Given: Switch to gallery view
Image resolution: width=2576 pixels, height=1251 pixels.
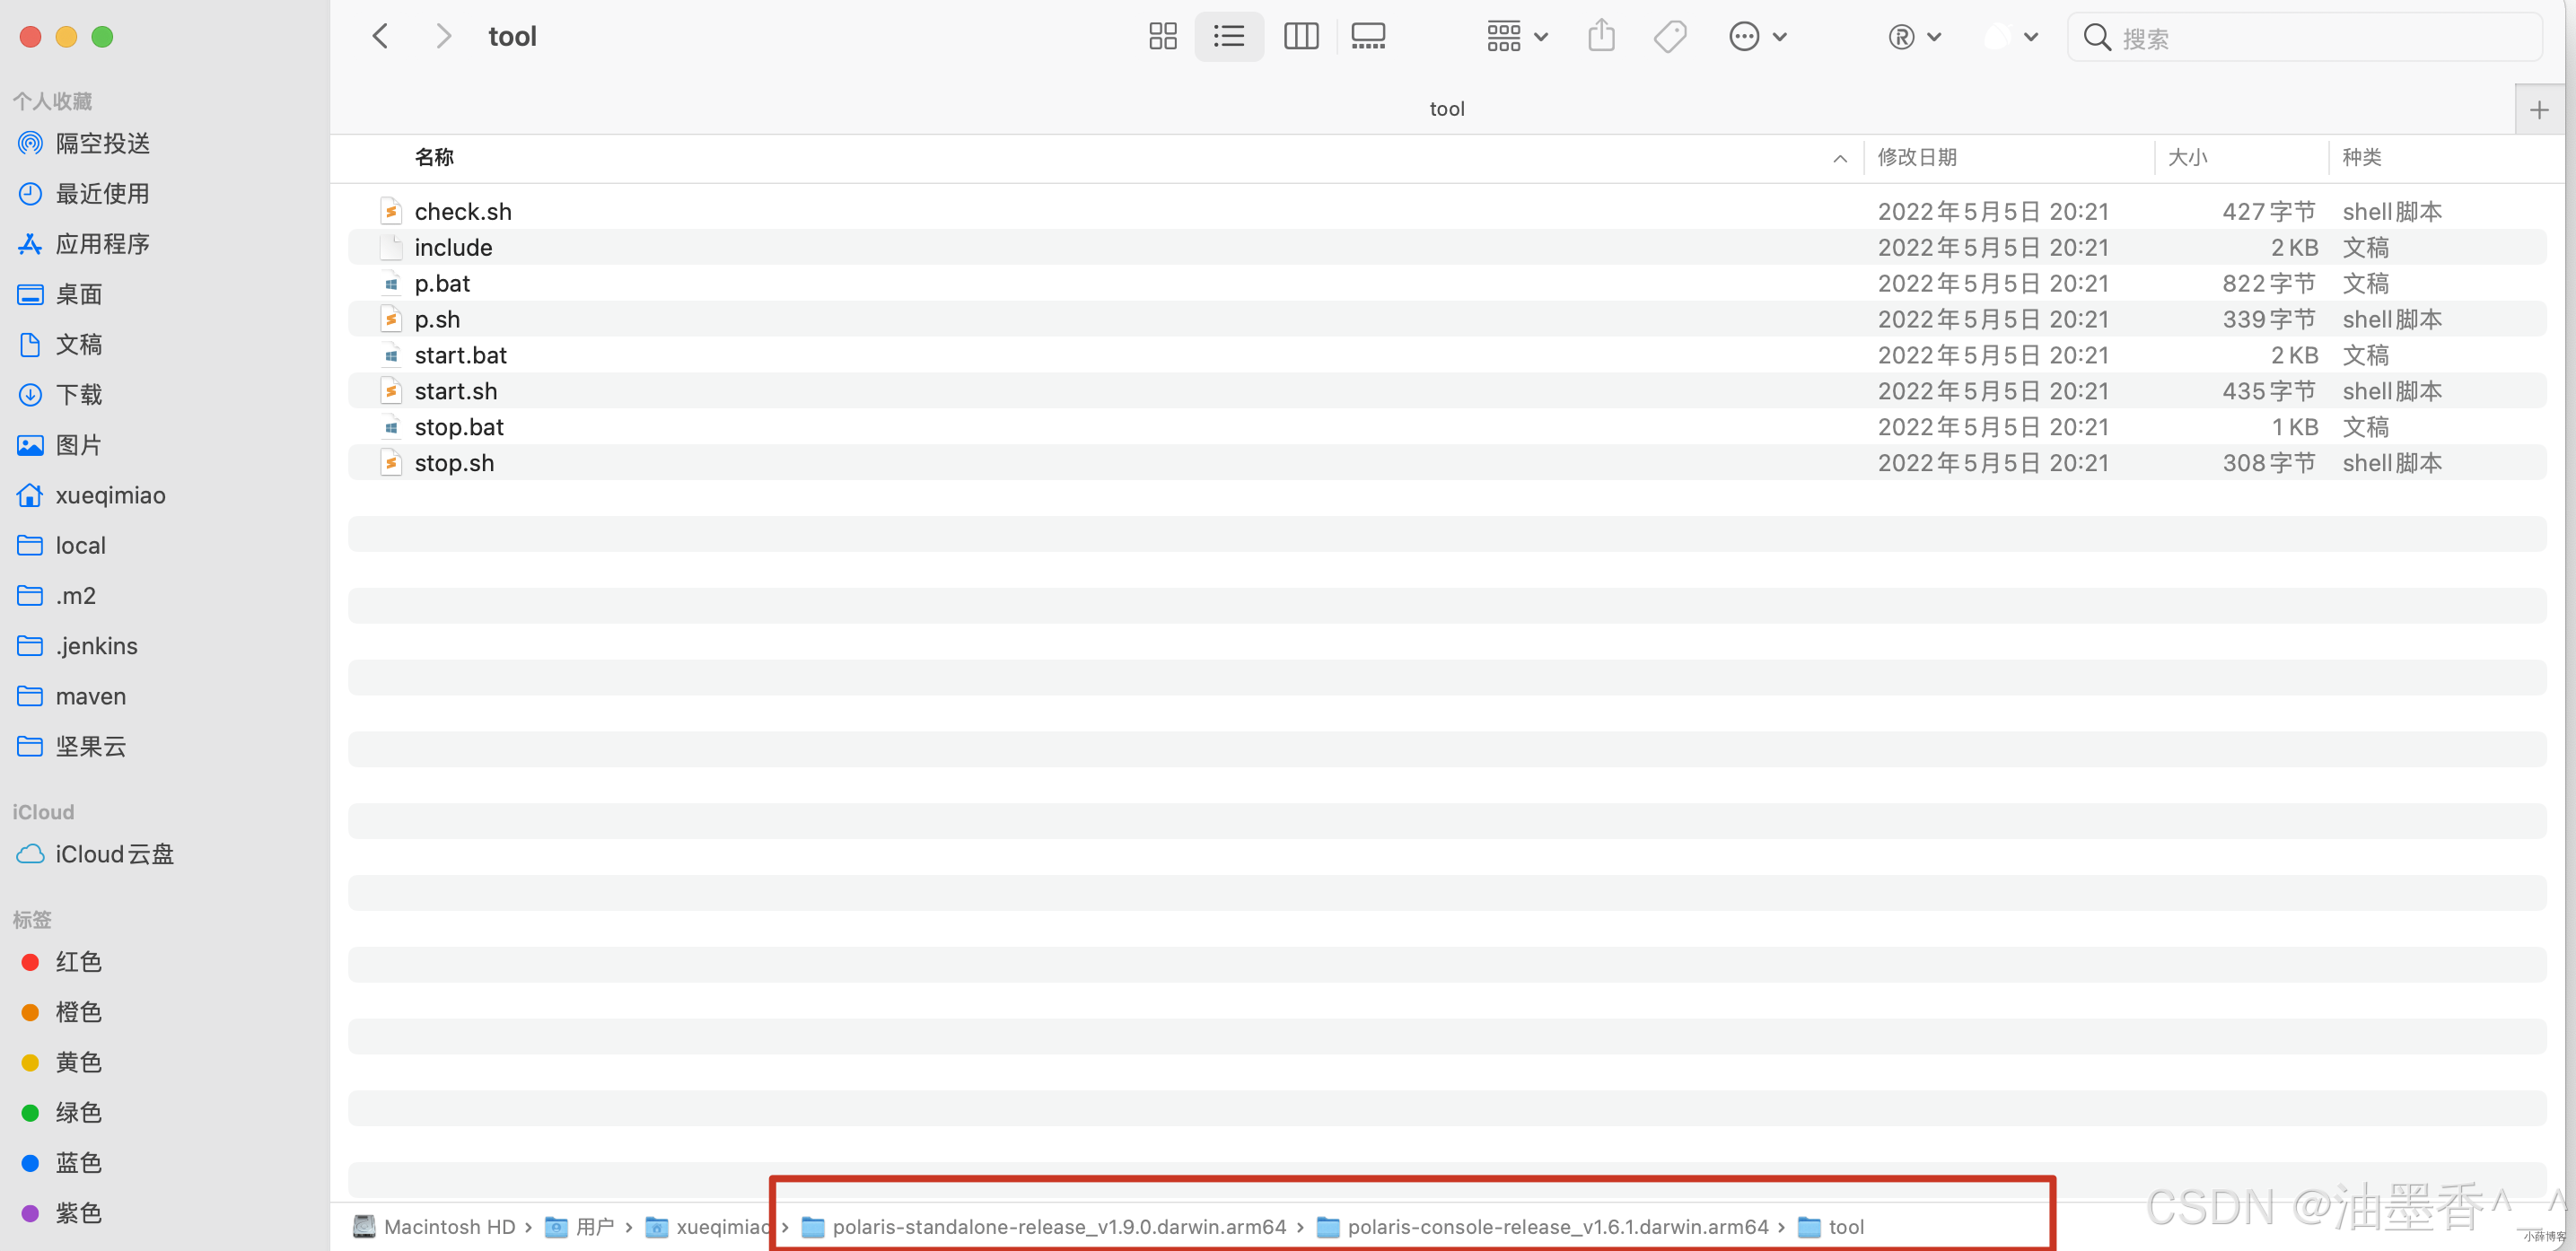Looking at the screenshot, I should pyautogui.click(x=1367, y=37).
